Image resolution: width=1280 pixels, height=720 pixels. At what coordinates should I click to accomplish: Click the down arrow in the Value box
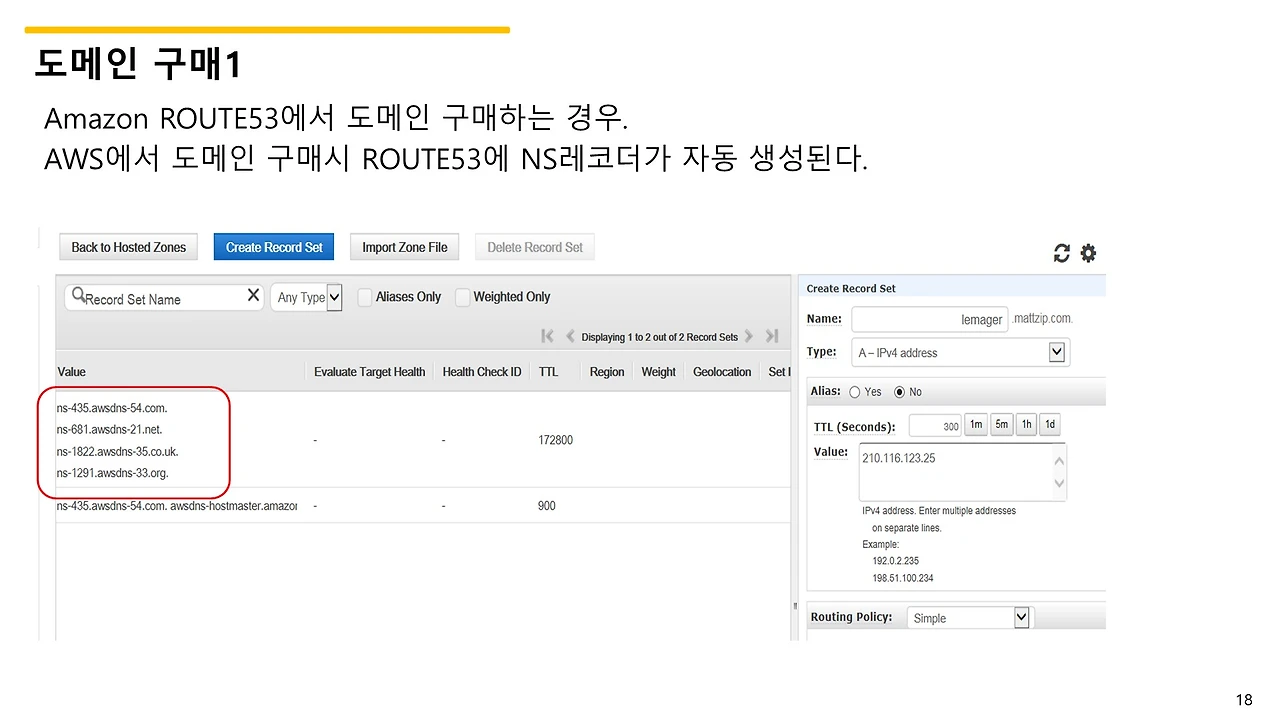[1059, 485]
